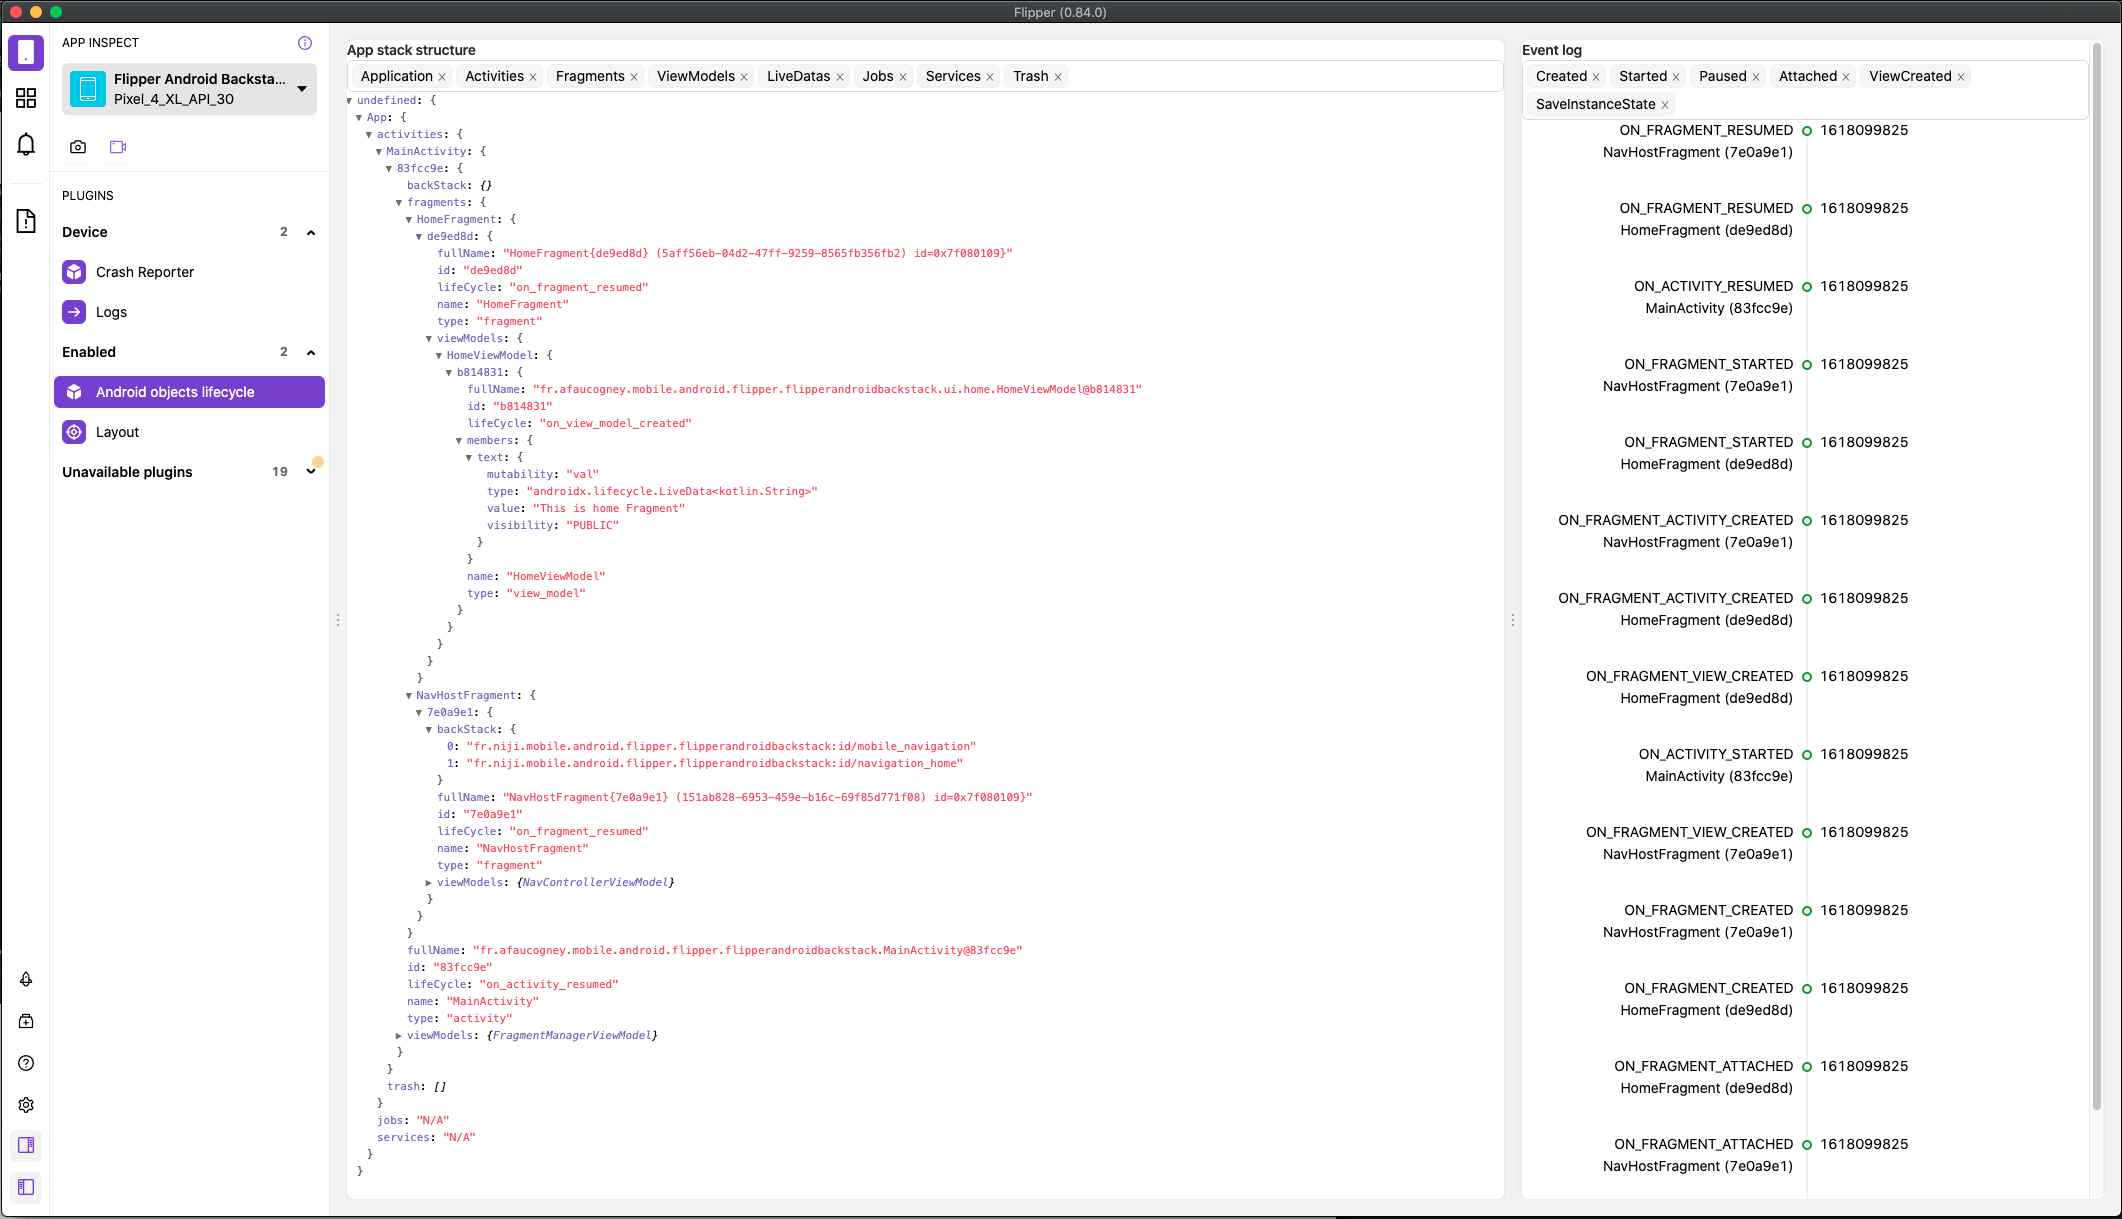Image resolution: width=2122 pixels, height=1219 pixels.
Task: Toggle the left sidebar layout icon
Action: point(26,1187)
